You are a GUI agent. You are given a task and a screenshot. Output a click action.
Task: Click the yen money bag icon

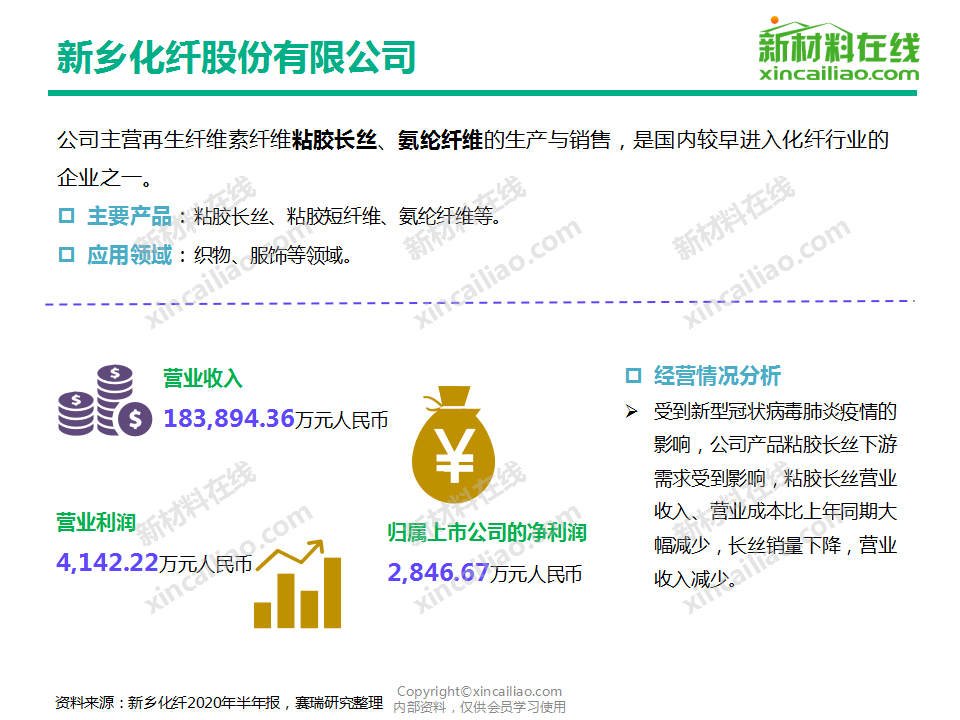point(452,444)
